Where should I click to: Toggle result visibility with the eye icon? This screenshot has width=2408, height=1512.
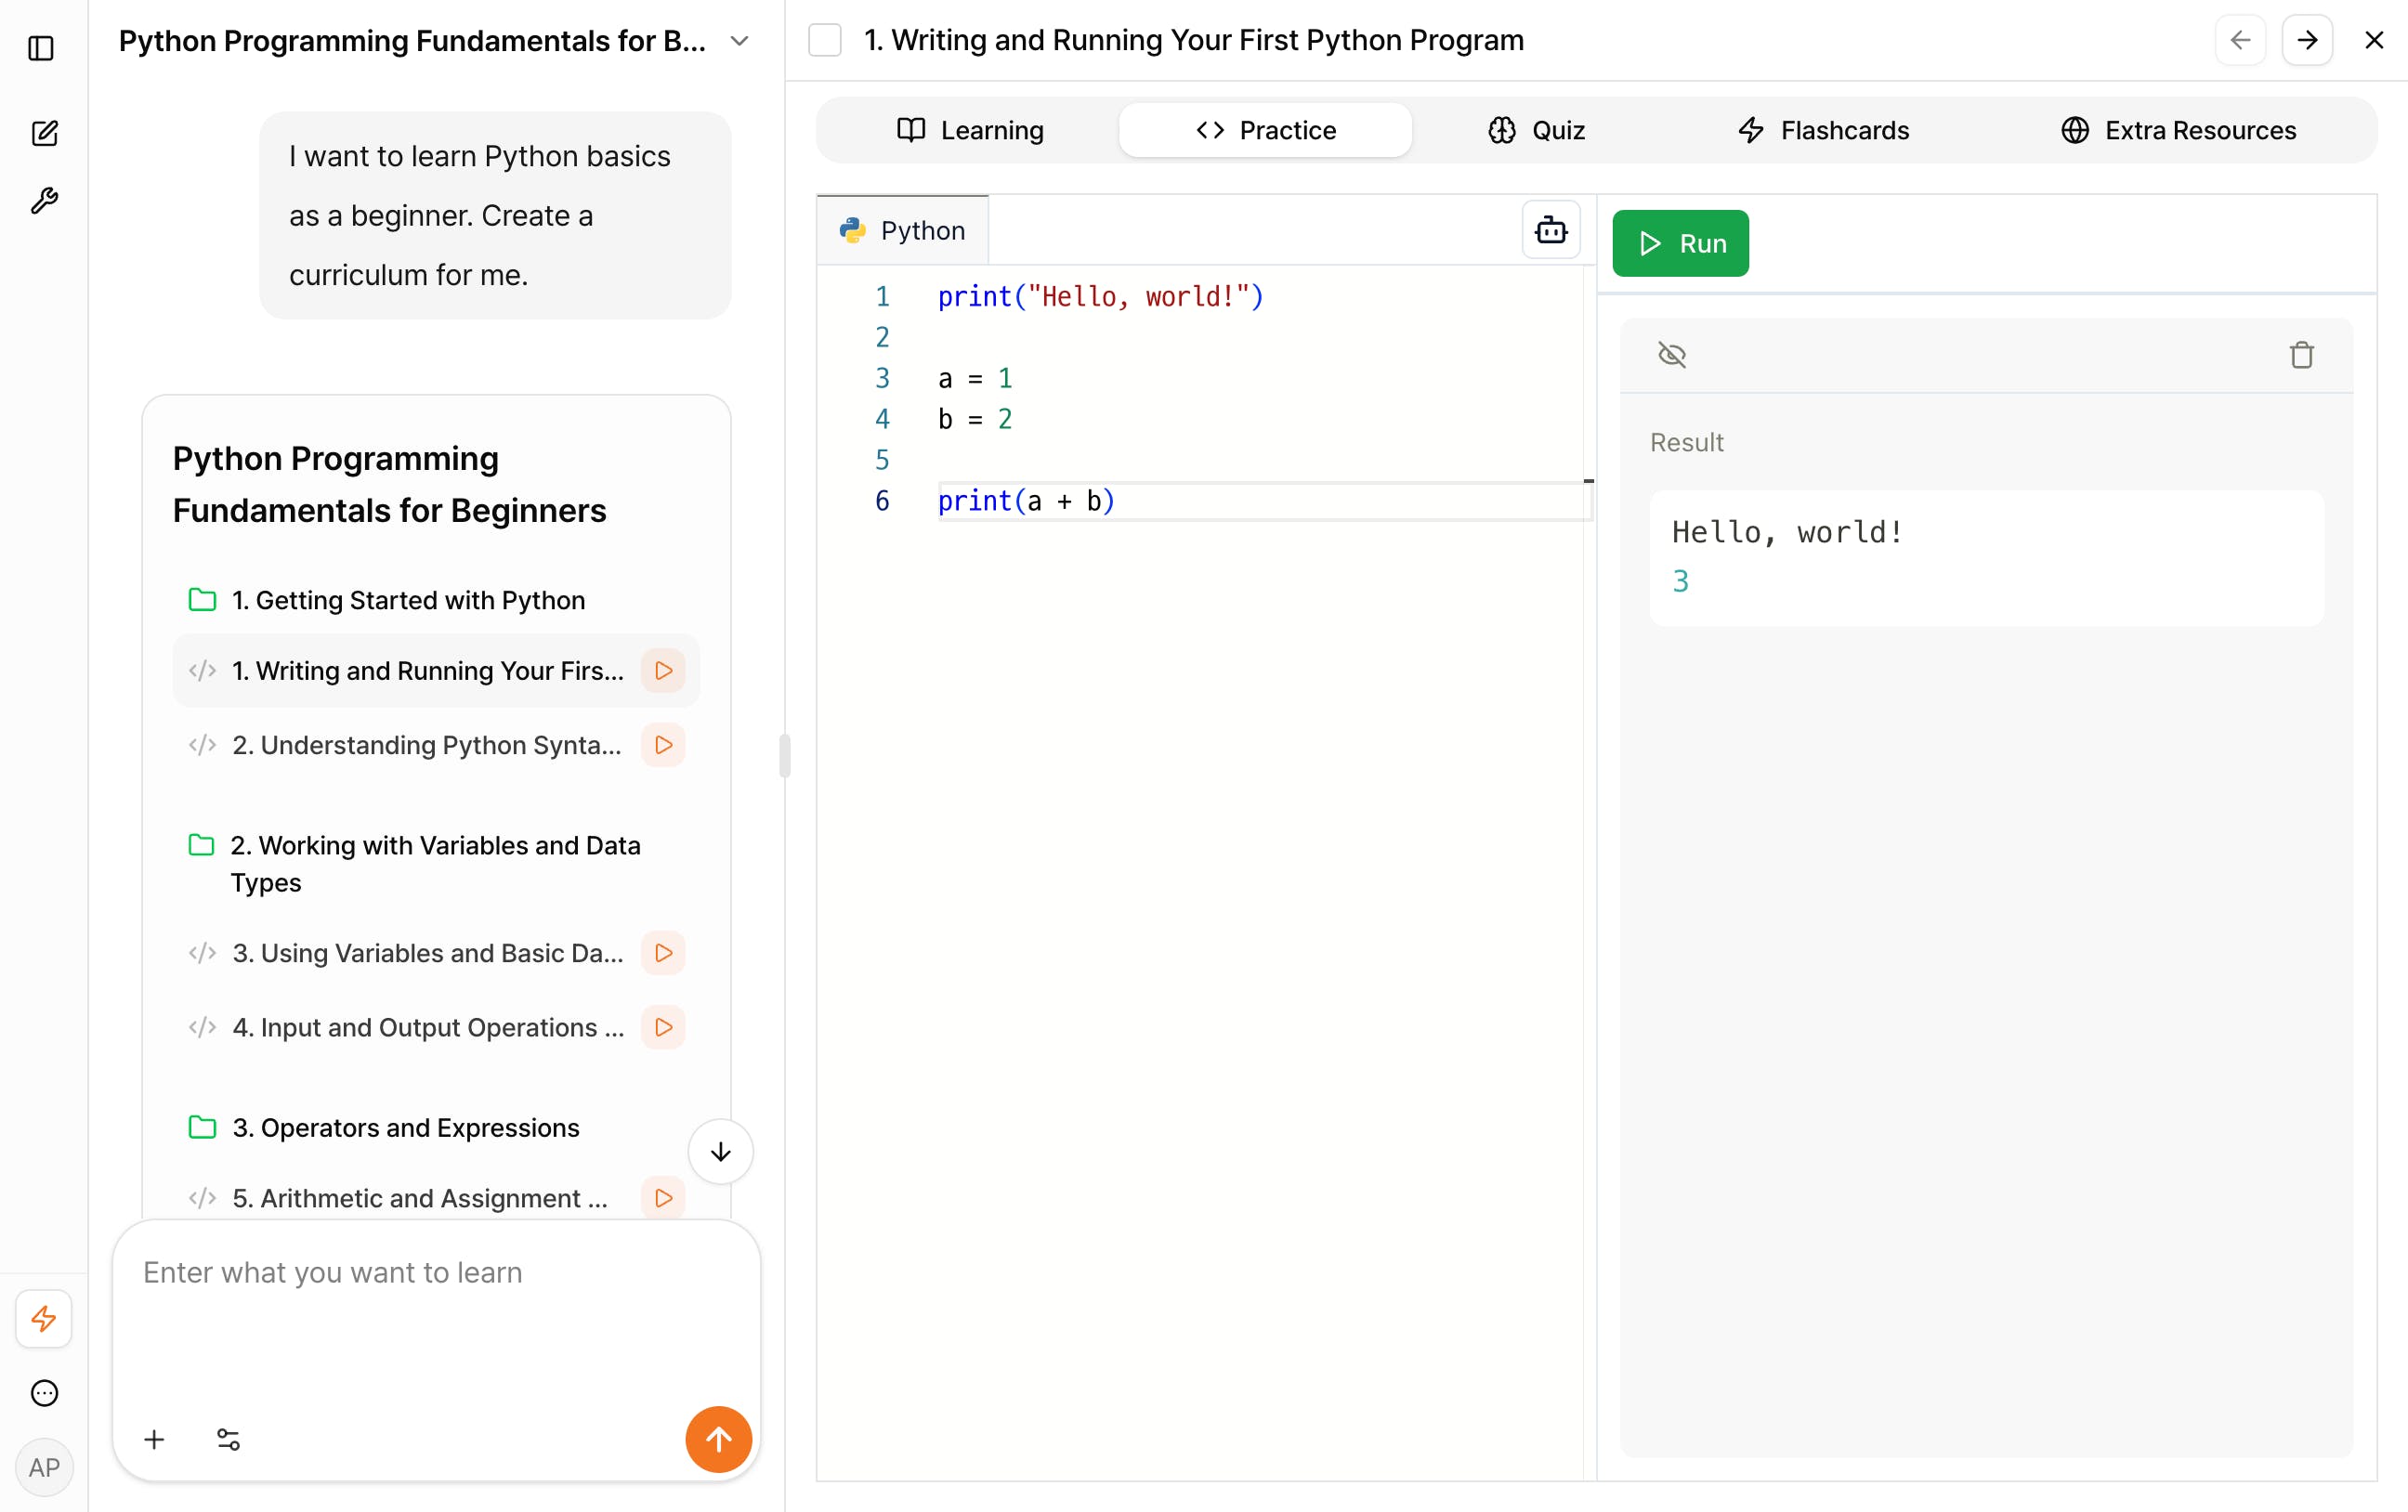pos(1672,355)
